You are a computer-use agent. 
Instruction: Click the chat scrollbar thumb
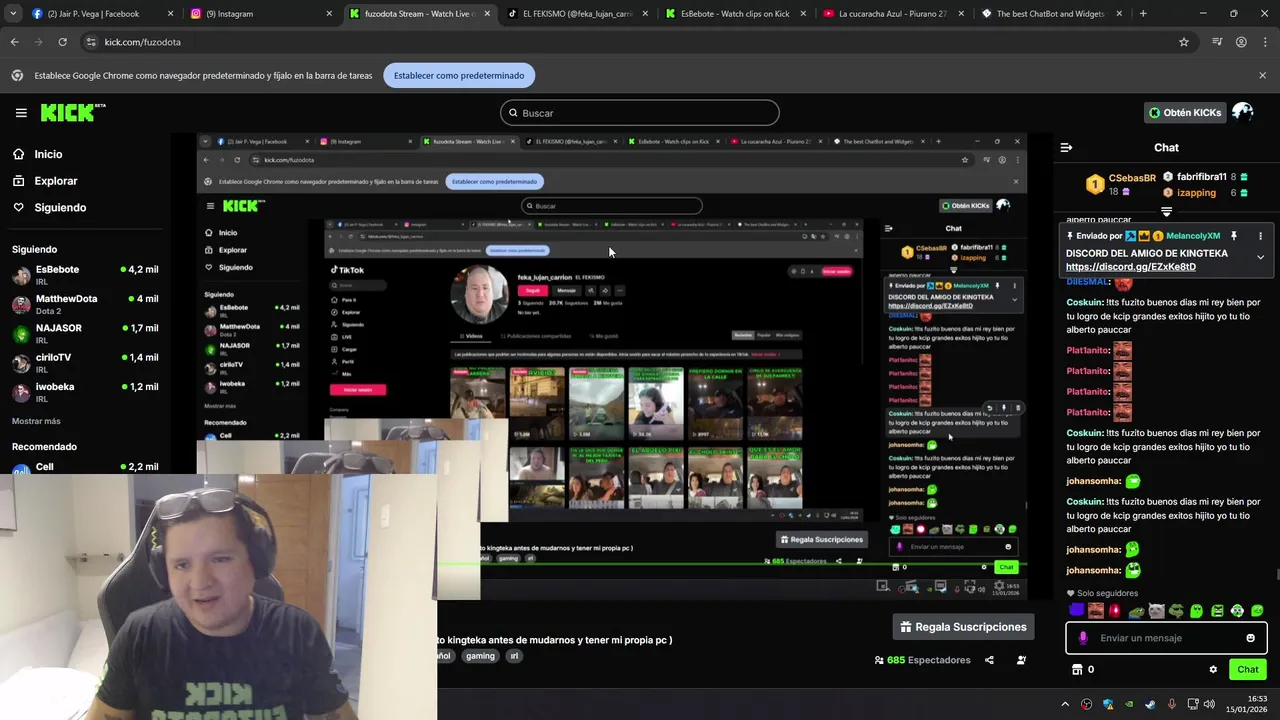tap(1276, 574)
